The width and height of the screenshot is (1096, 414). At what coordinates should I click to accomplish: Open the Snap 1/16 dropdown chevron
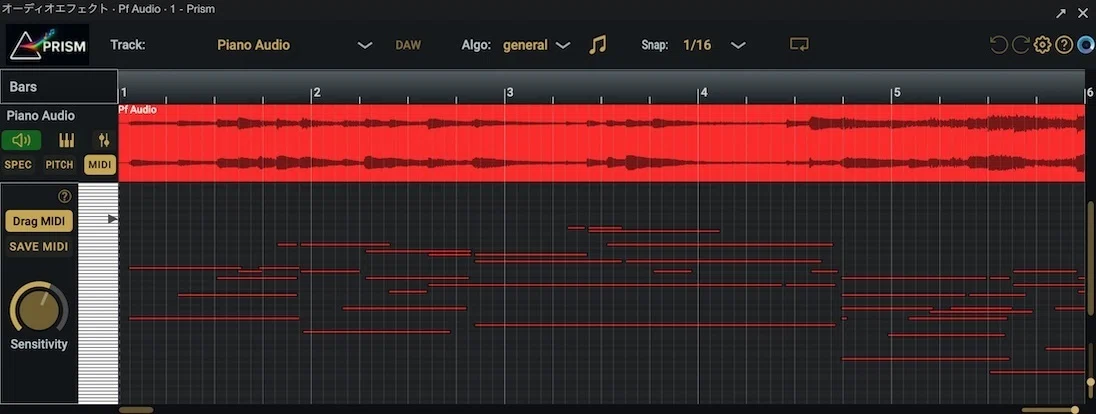pyautogui.click(x=738, y=45)
